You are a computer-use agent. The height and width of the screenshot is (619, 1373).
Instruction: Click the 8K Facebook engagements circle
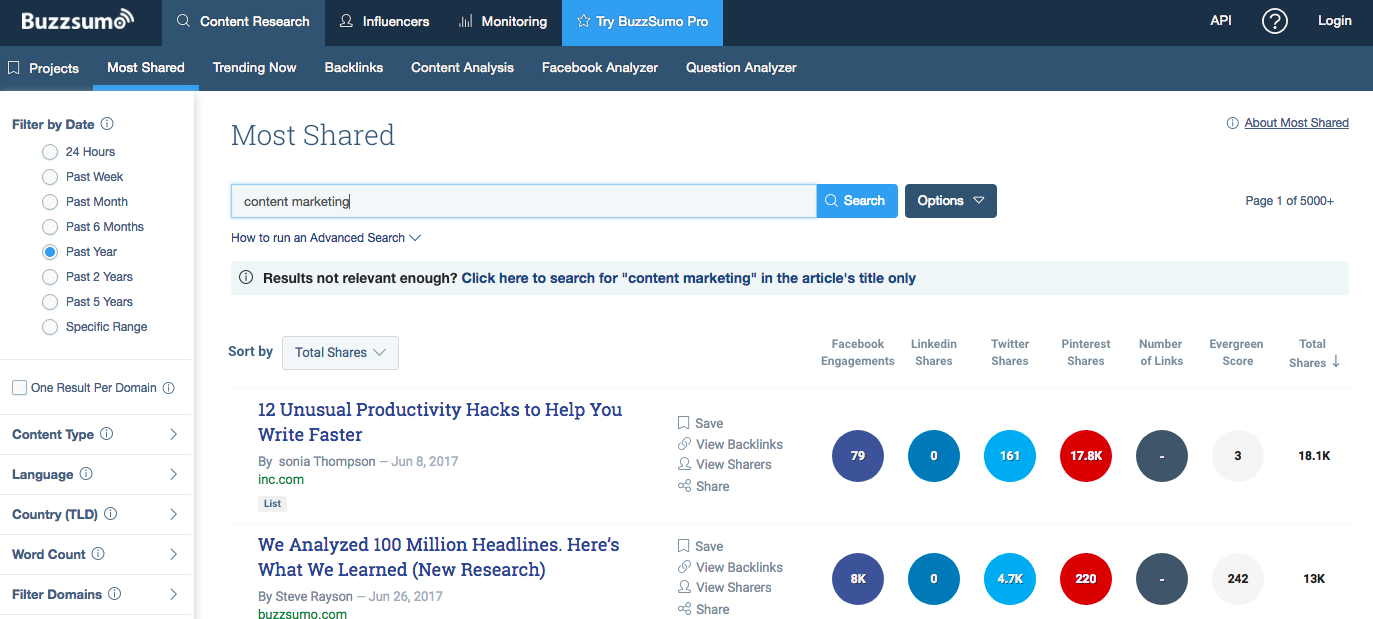click(858, 579)
